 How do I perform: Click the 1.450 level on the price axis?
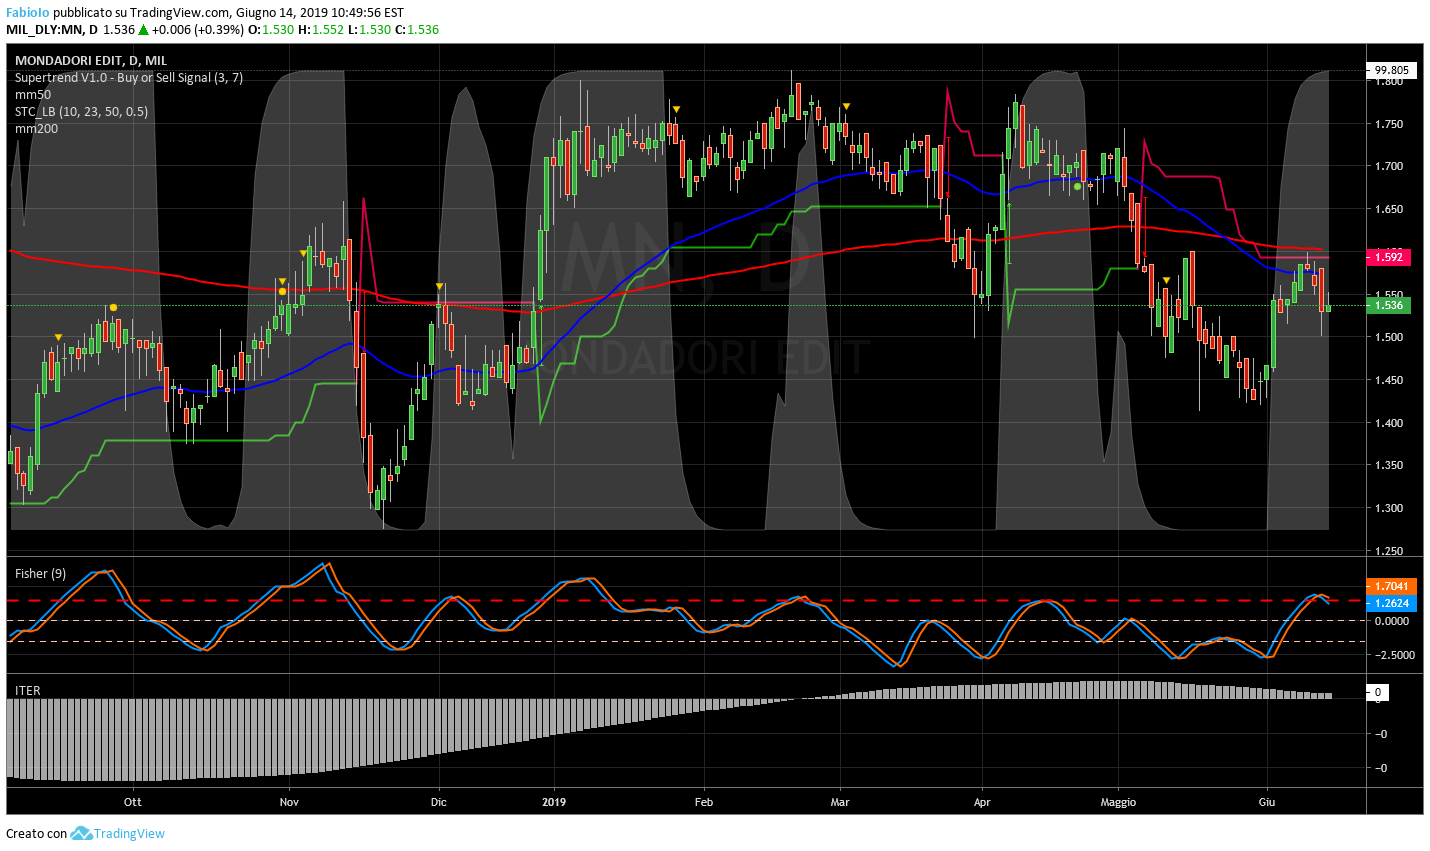pyautogui.click(x=1388, y=381)
